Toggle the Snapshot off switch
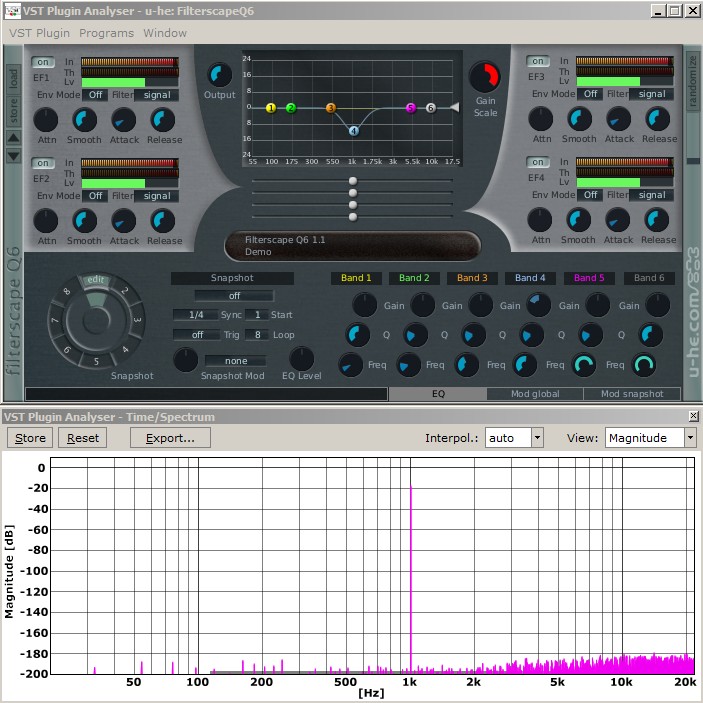Screen dimensions: 703x703 (x=234, y=296)
